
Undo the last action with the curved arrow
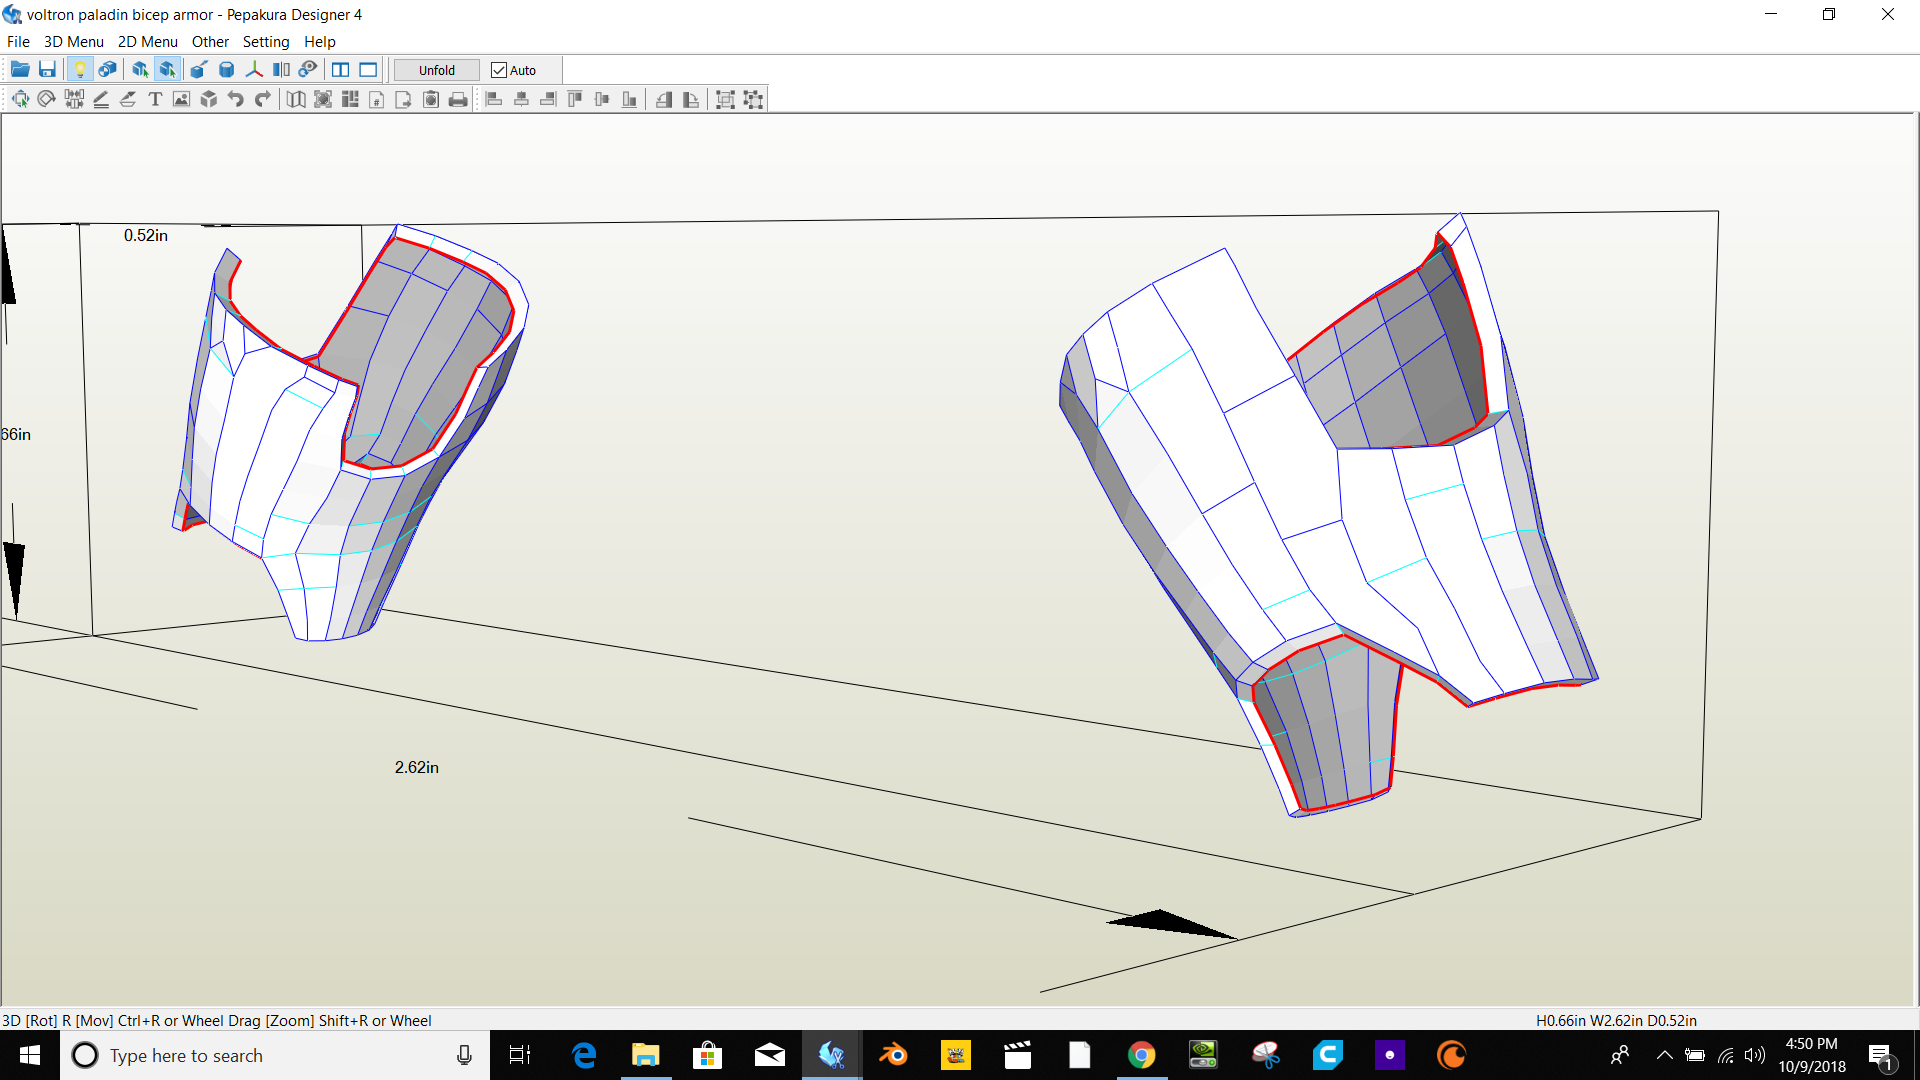tap(236, 99)
